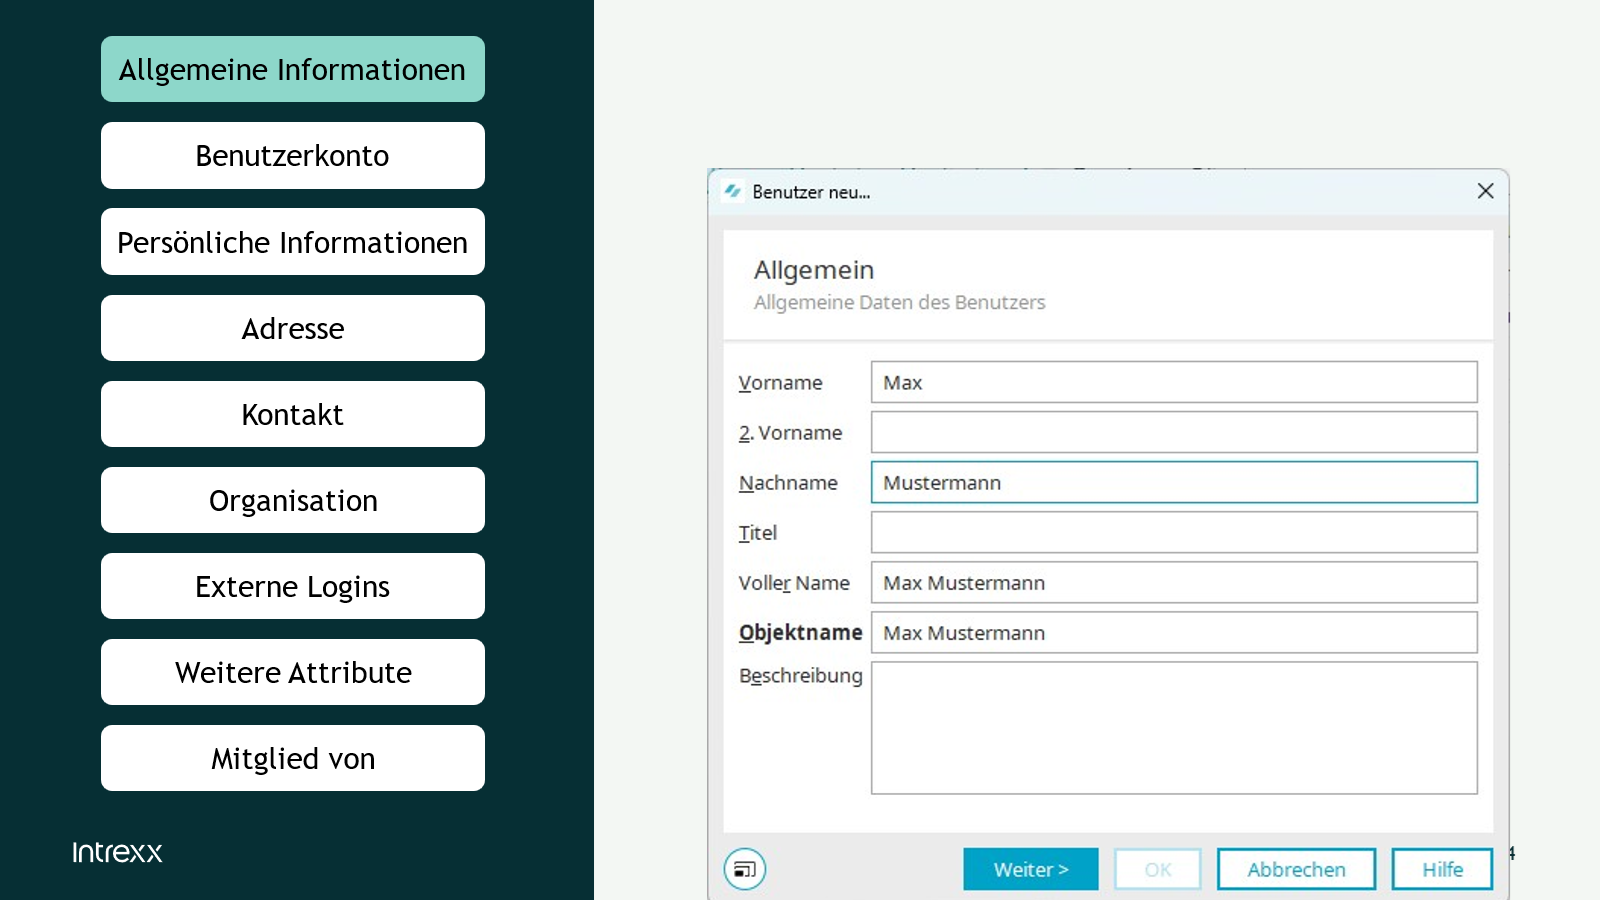Click inside the Beschreibung text area

tap(1173, 727)
